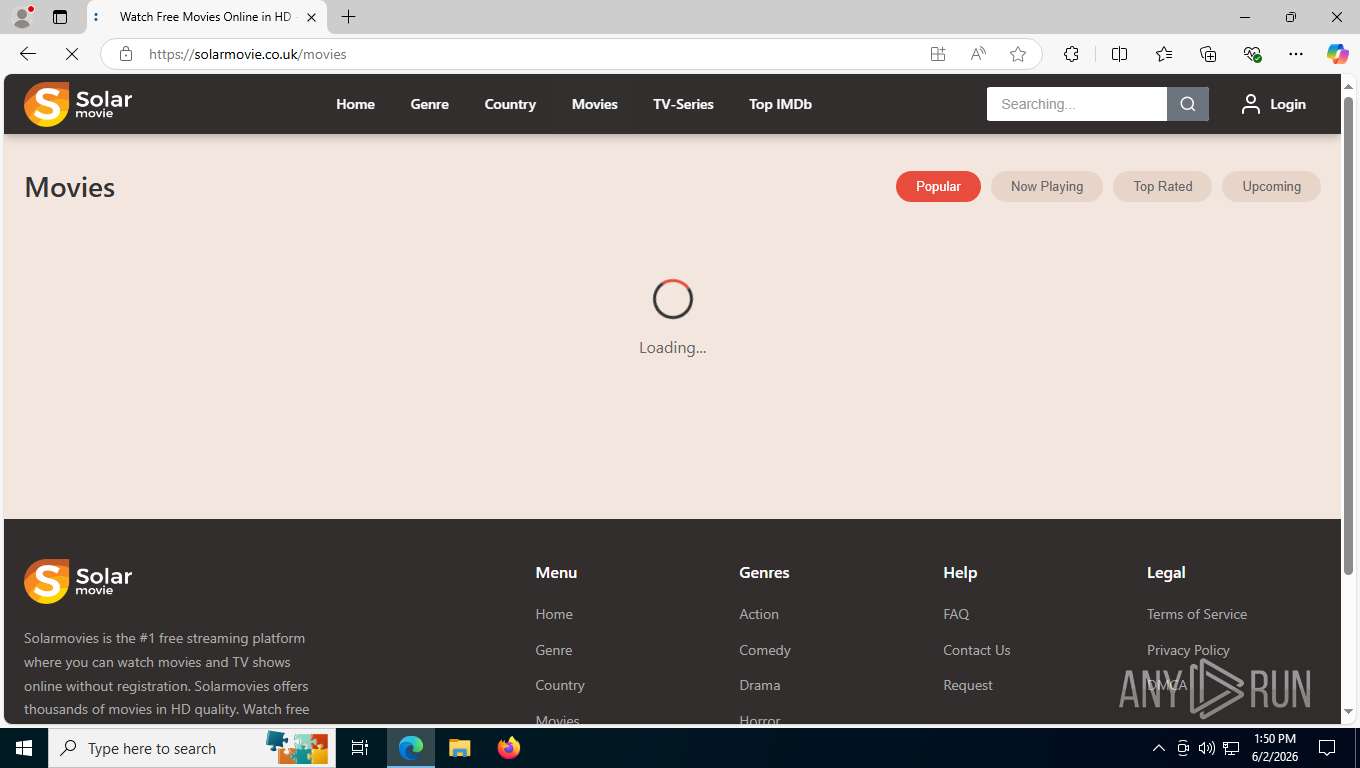The height and width of the screenshot is (768, 1360).
Task: Open Request link in Help
Action: click(x=968, y=685)
